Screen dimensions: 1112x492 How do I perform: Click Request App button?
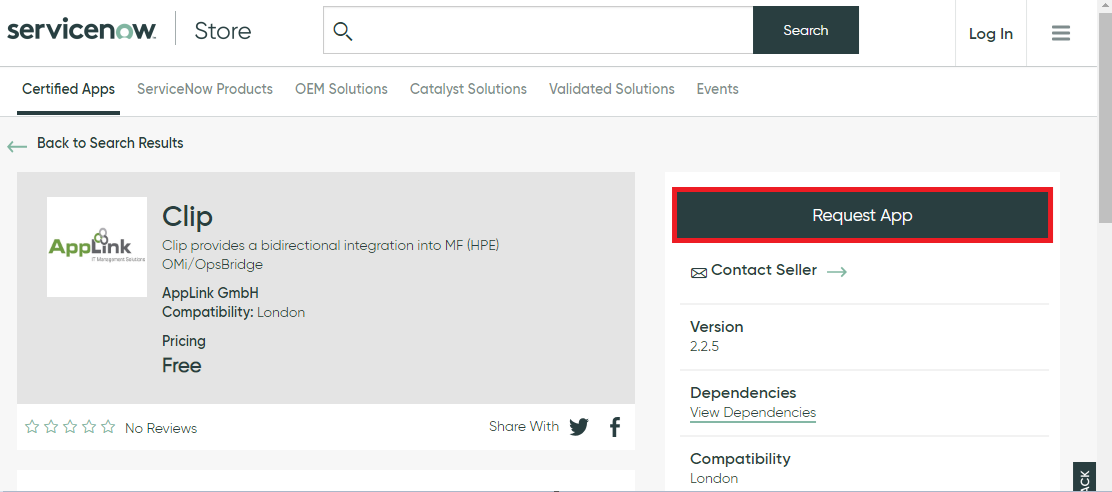coord(862,216)
